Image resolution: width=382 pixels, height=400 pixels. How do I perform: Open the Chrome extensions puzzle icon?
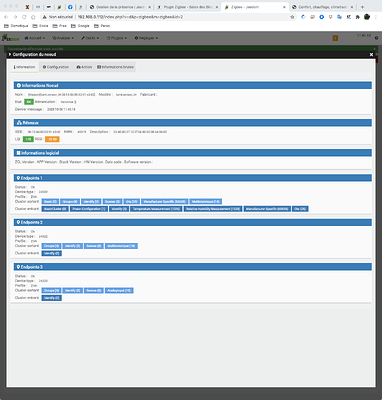click(x=358, y=17)
